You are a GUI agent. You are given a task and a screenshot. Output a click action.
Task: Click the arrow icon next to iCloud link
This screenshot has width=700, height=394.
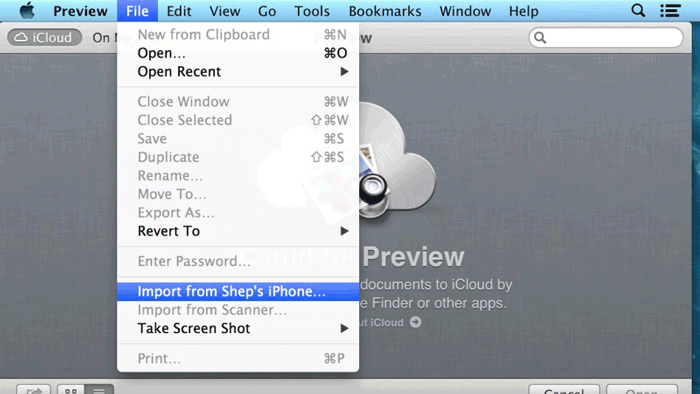[x=415, y=322]
